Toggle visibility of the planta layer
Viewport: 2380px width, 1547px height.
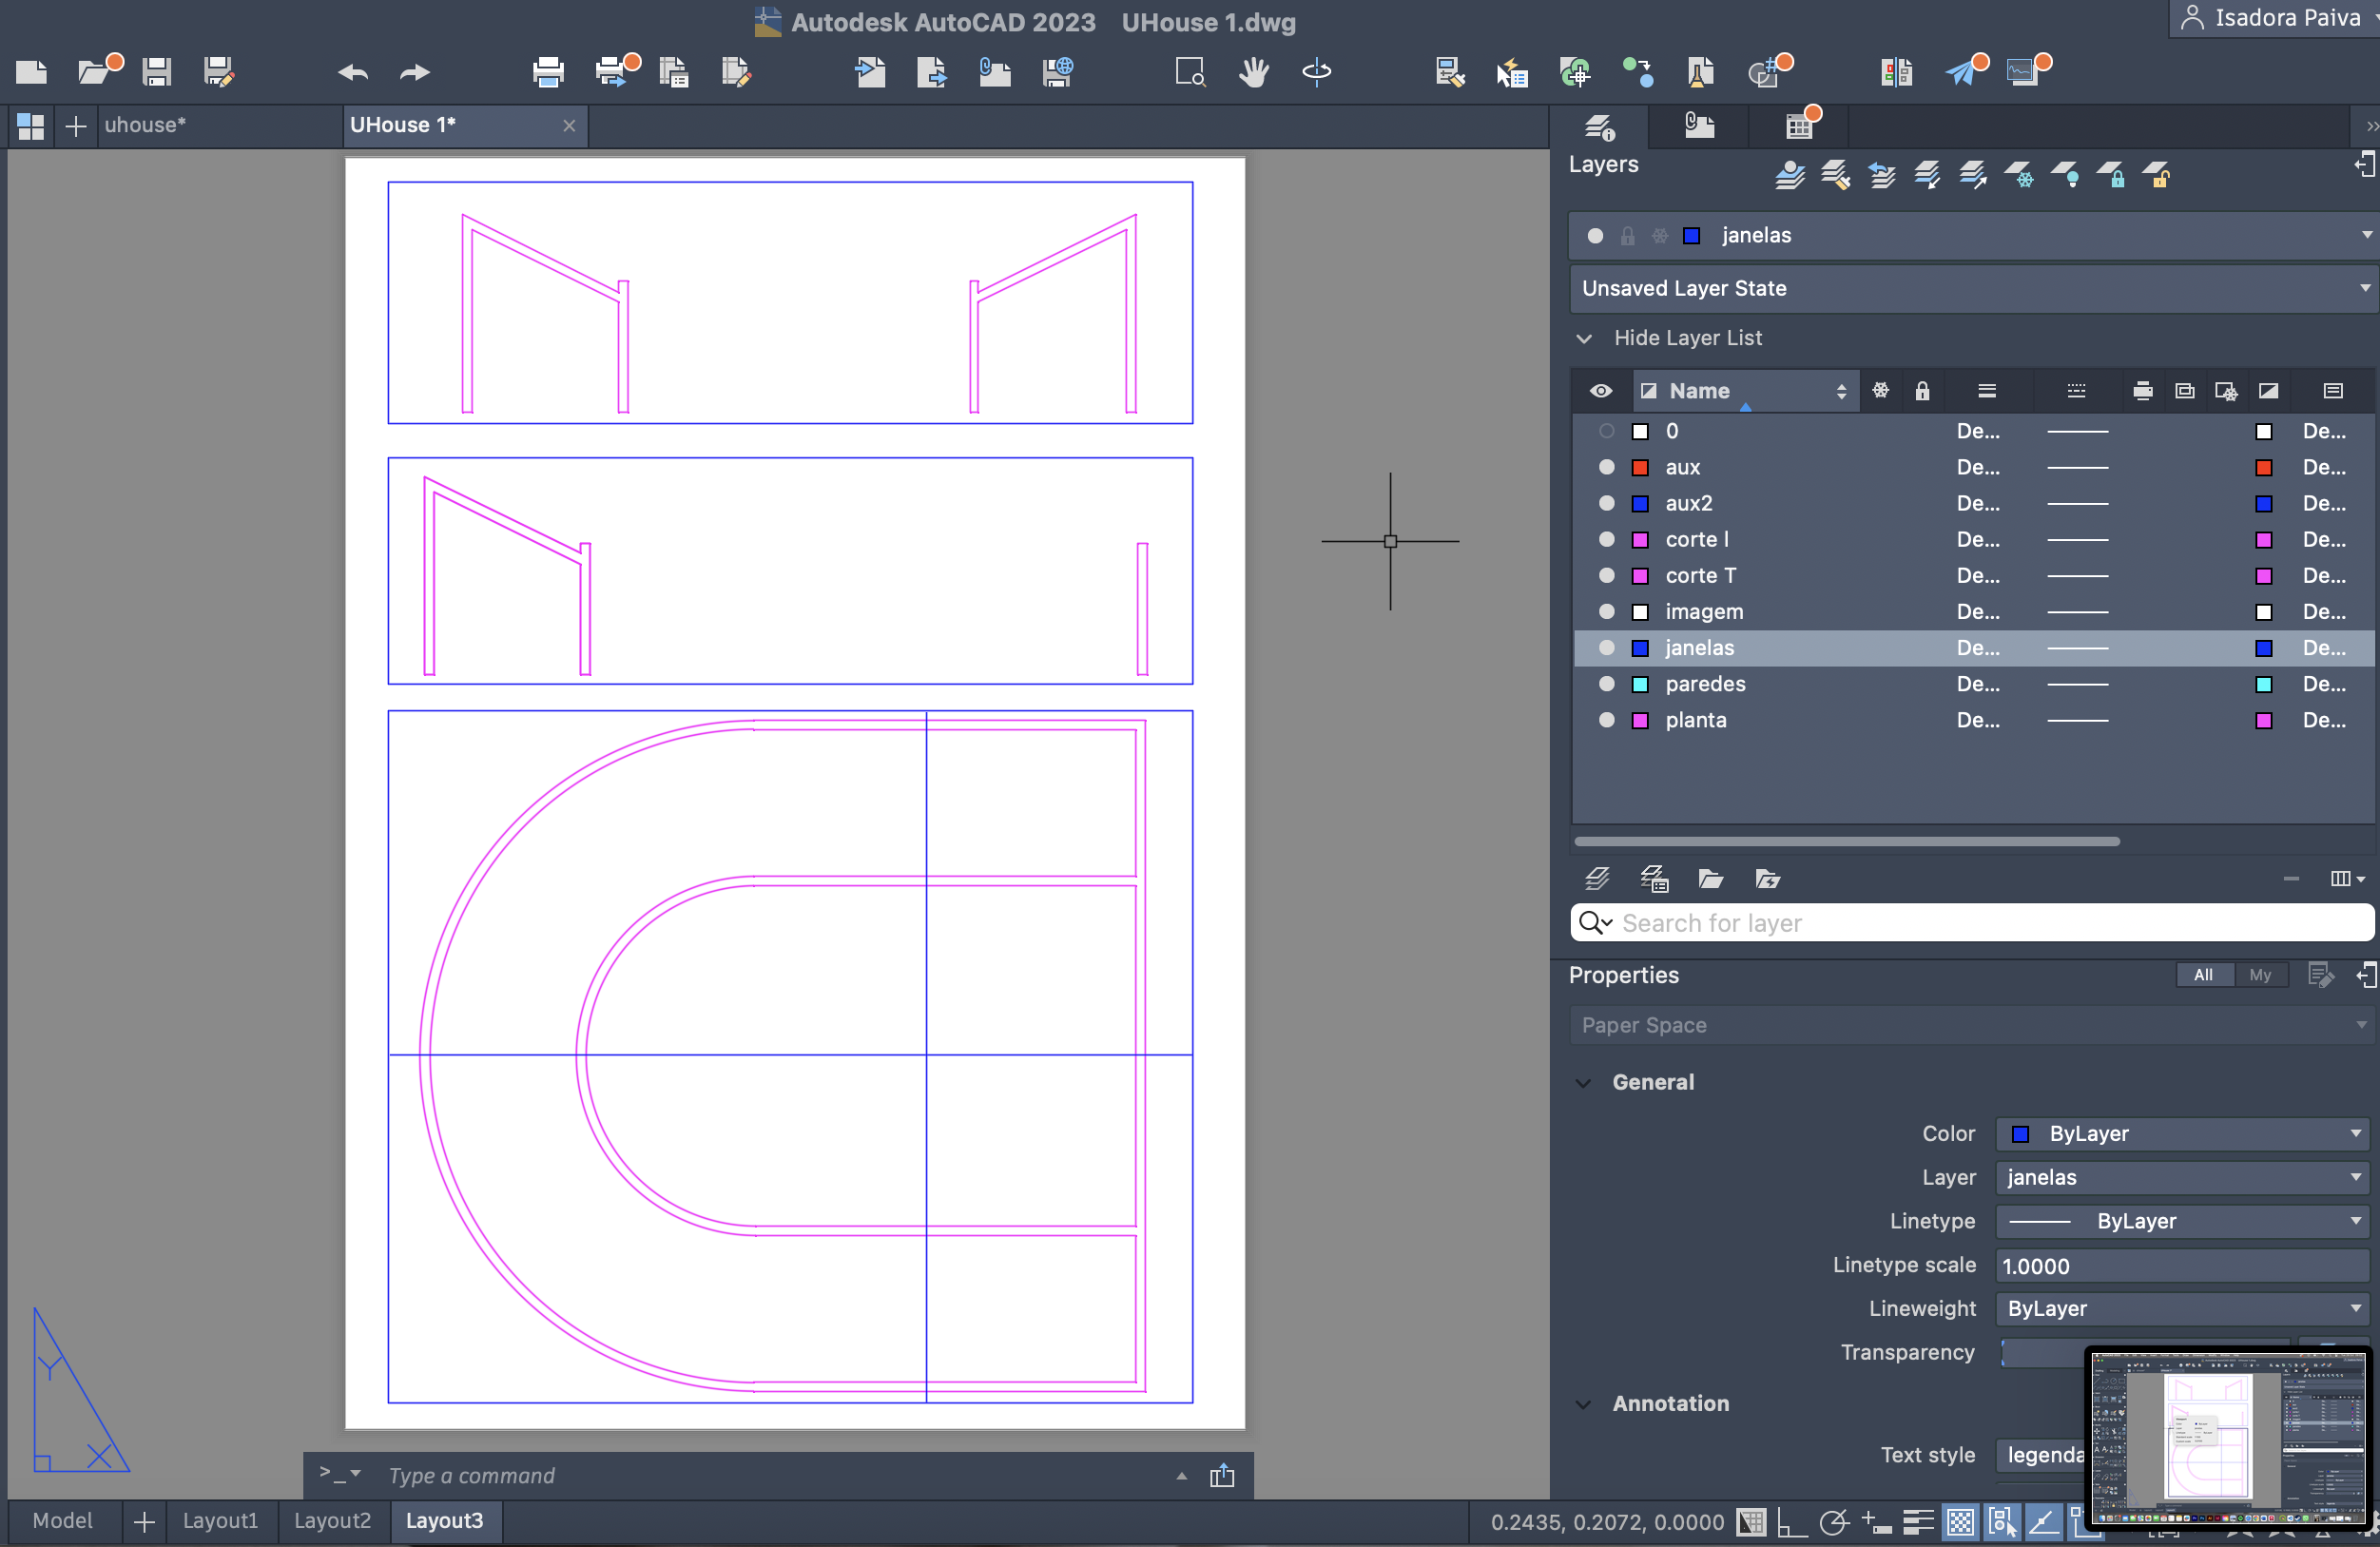coord(1606,720)
